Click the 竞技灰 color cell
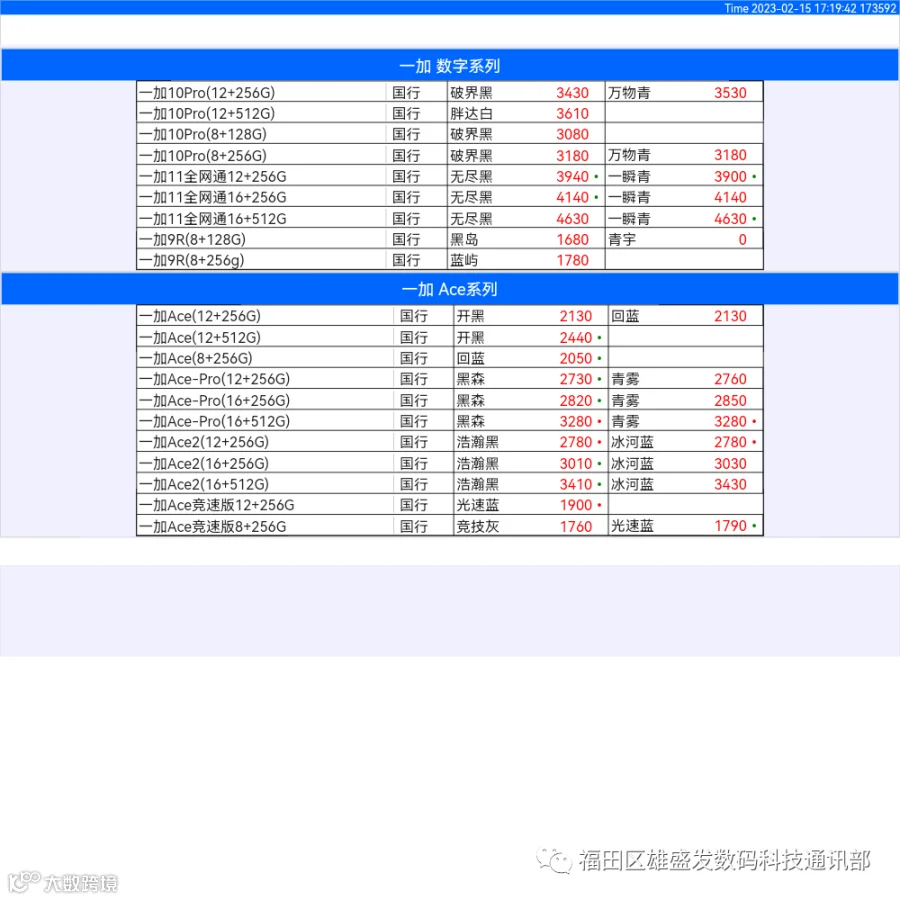This screenshot has height=900, width=900. 478,526
